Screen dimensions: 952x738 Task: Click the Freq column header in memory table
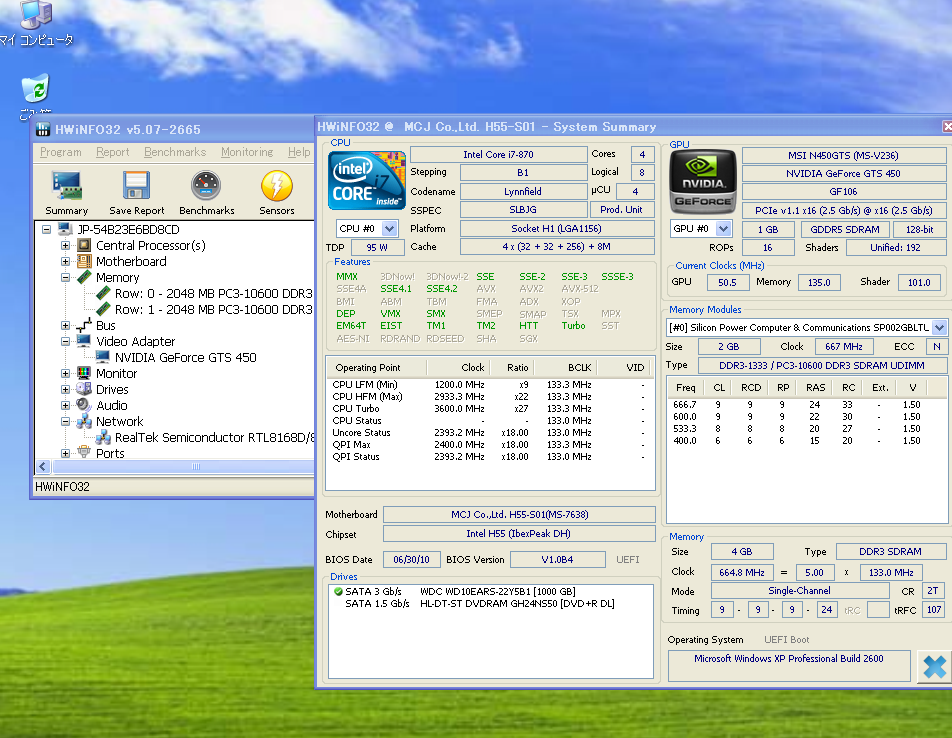pyautogui.click(x=685, y=387)
